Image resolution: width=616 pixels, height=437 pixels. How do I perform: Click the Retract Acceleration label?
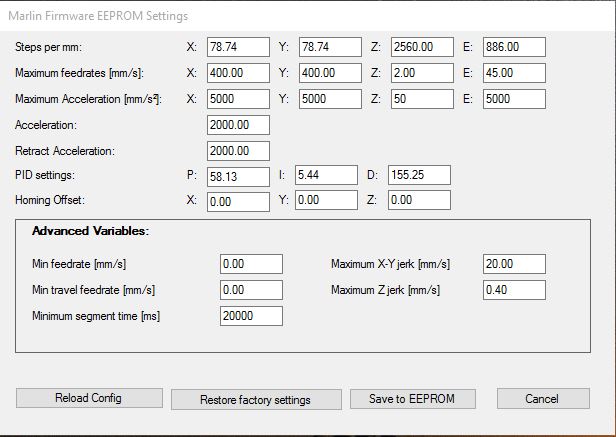(x=65, y=151)
